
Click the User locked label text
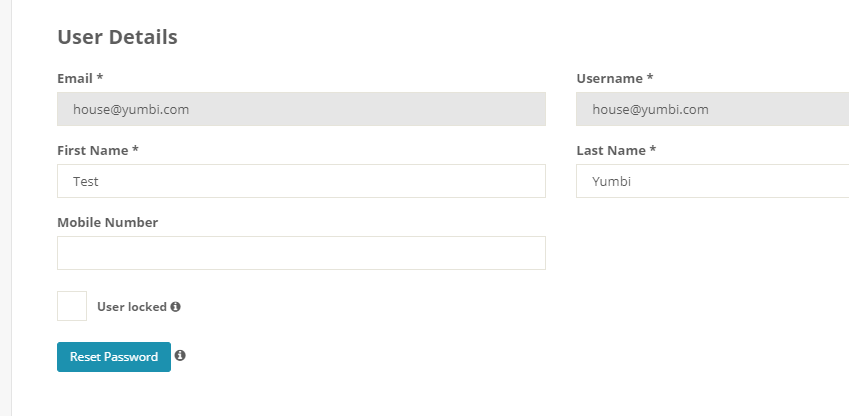pos(131,307)
